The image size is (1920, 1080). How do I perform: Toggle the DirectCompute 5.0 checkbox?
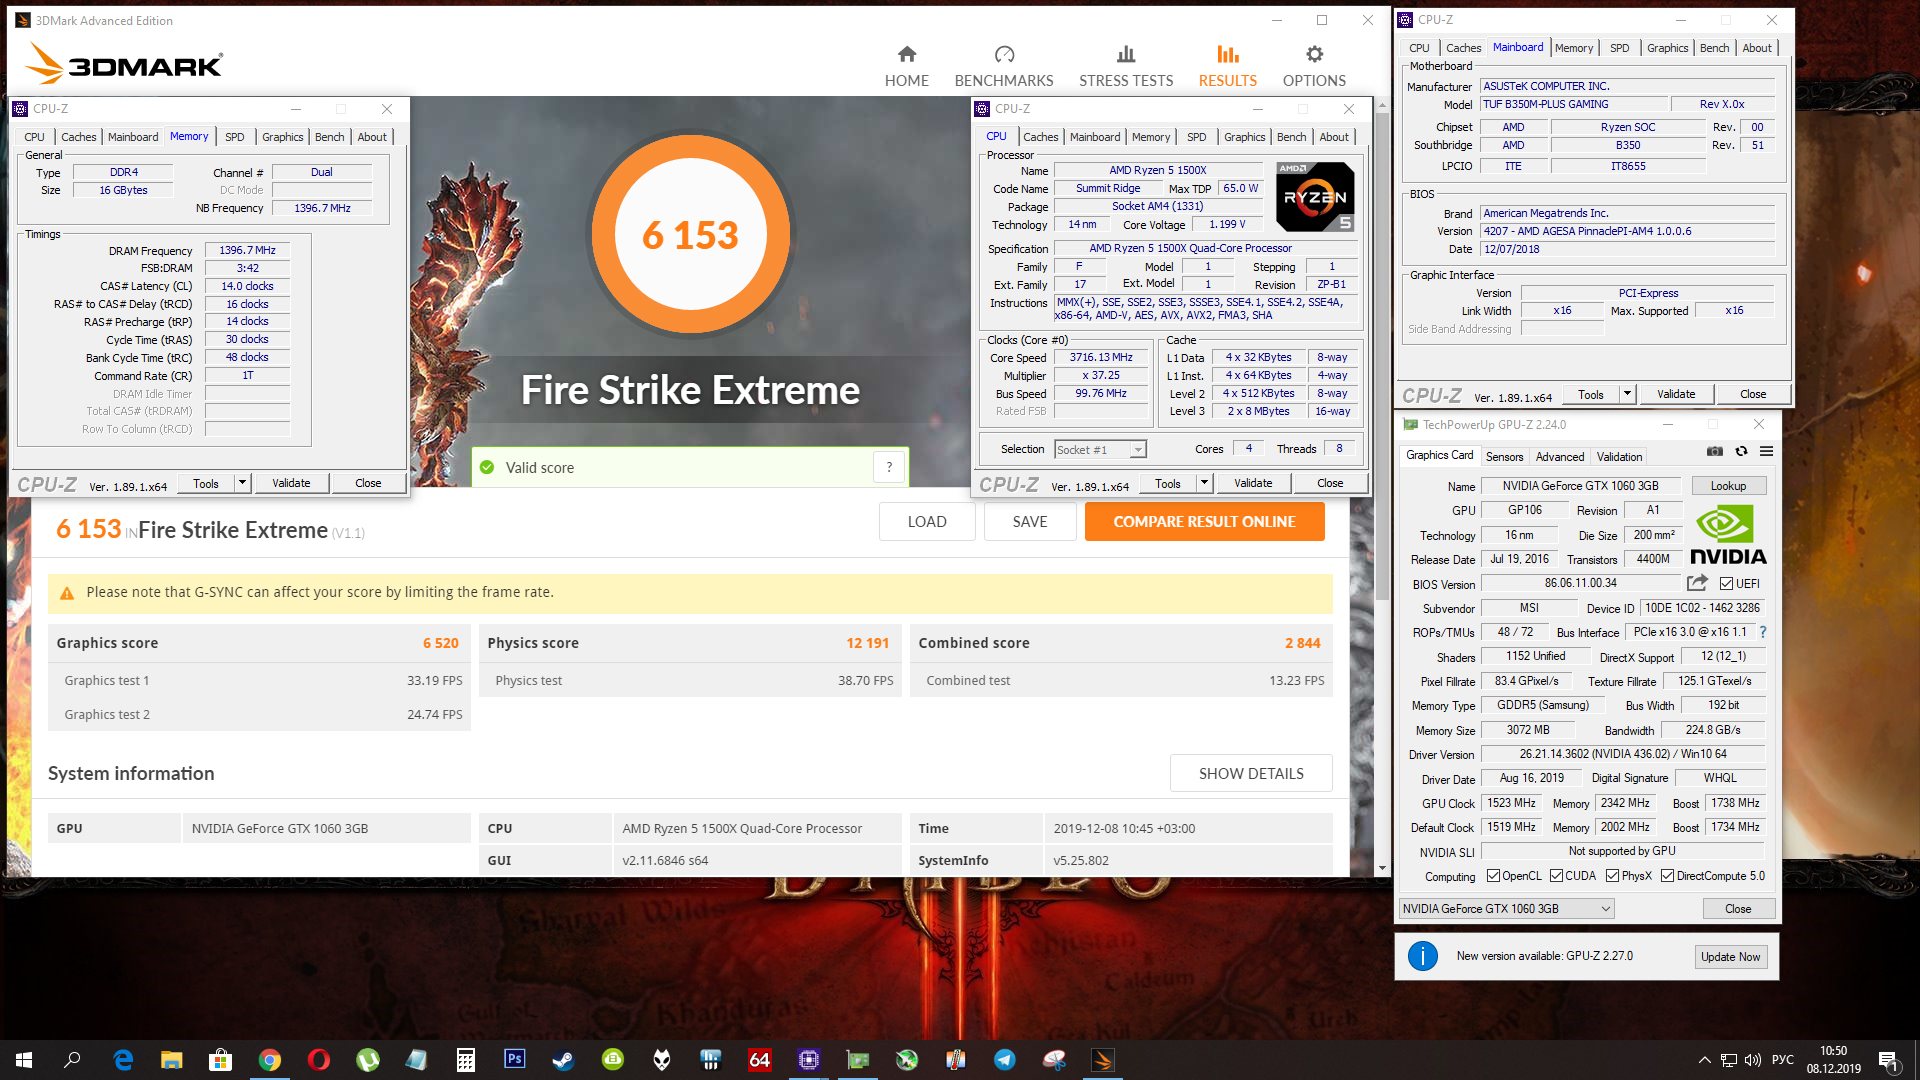coord(1667,876)
